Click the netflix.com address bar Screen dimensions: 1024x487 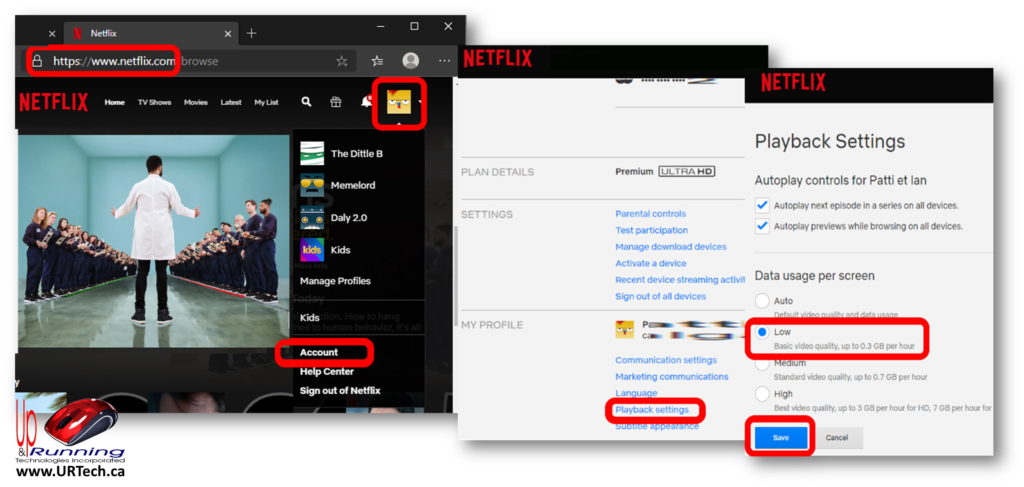(x=200, y=61)
